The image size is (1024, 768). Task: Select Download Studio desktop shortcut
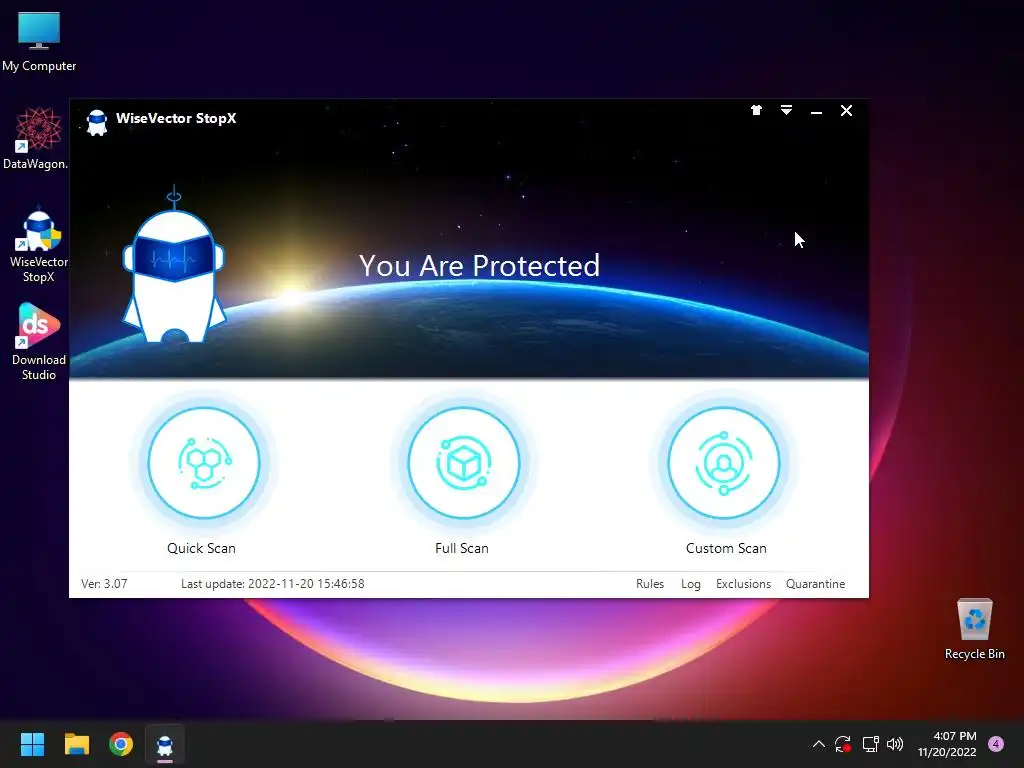pos(39,342)
